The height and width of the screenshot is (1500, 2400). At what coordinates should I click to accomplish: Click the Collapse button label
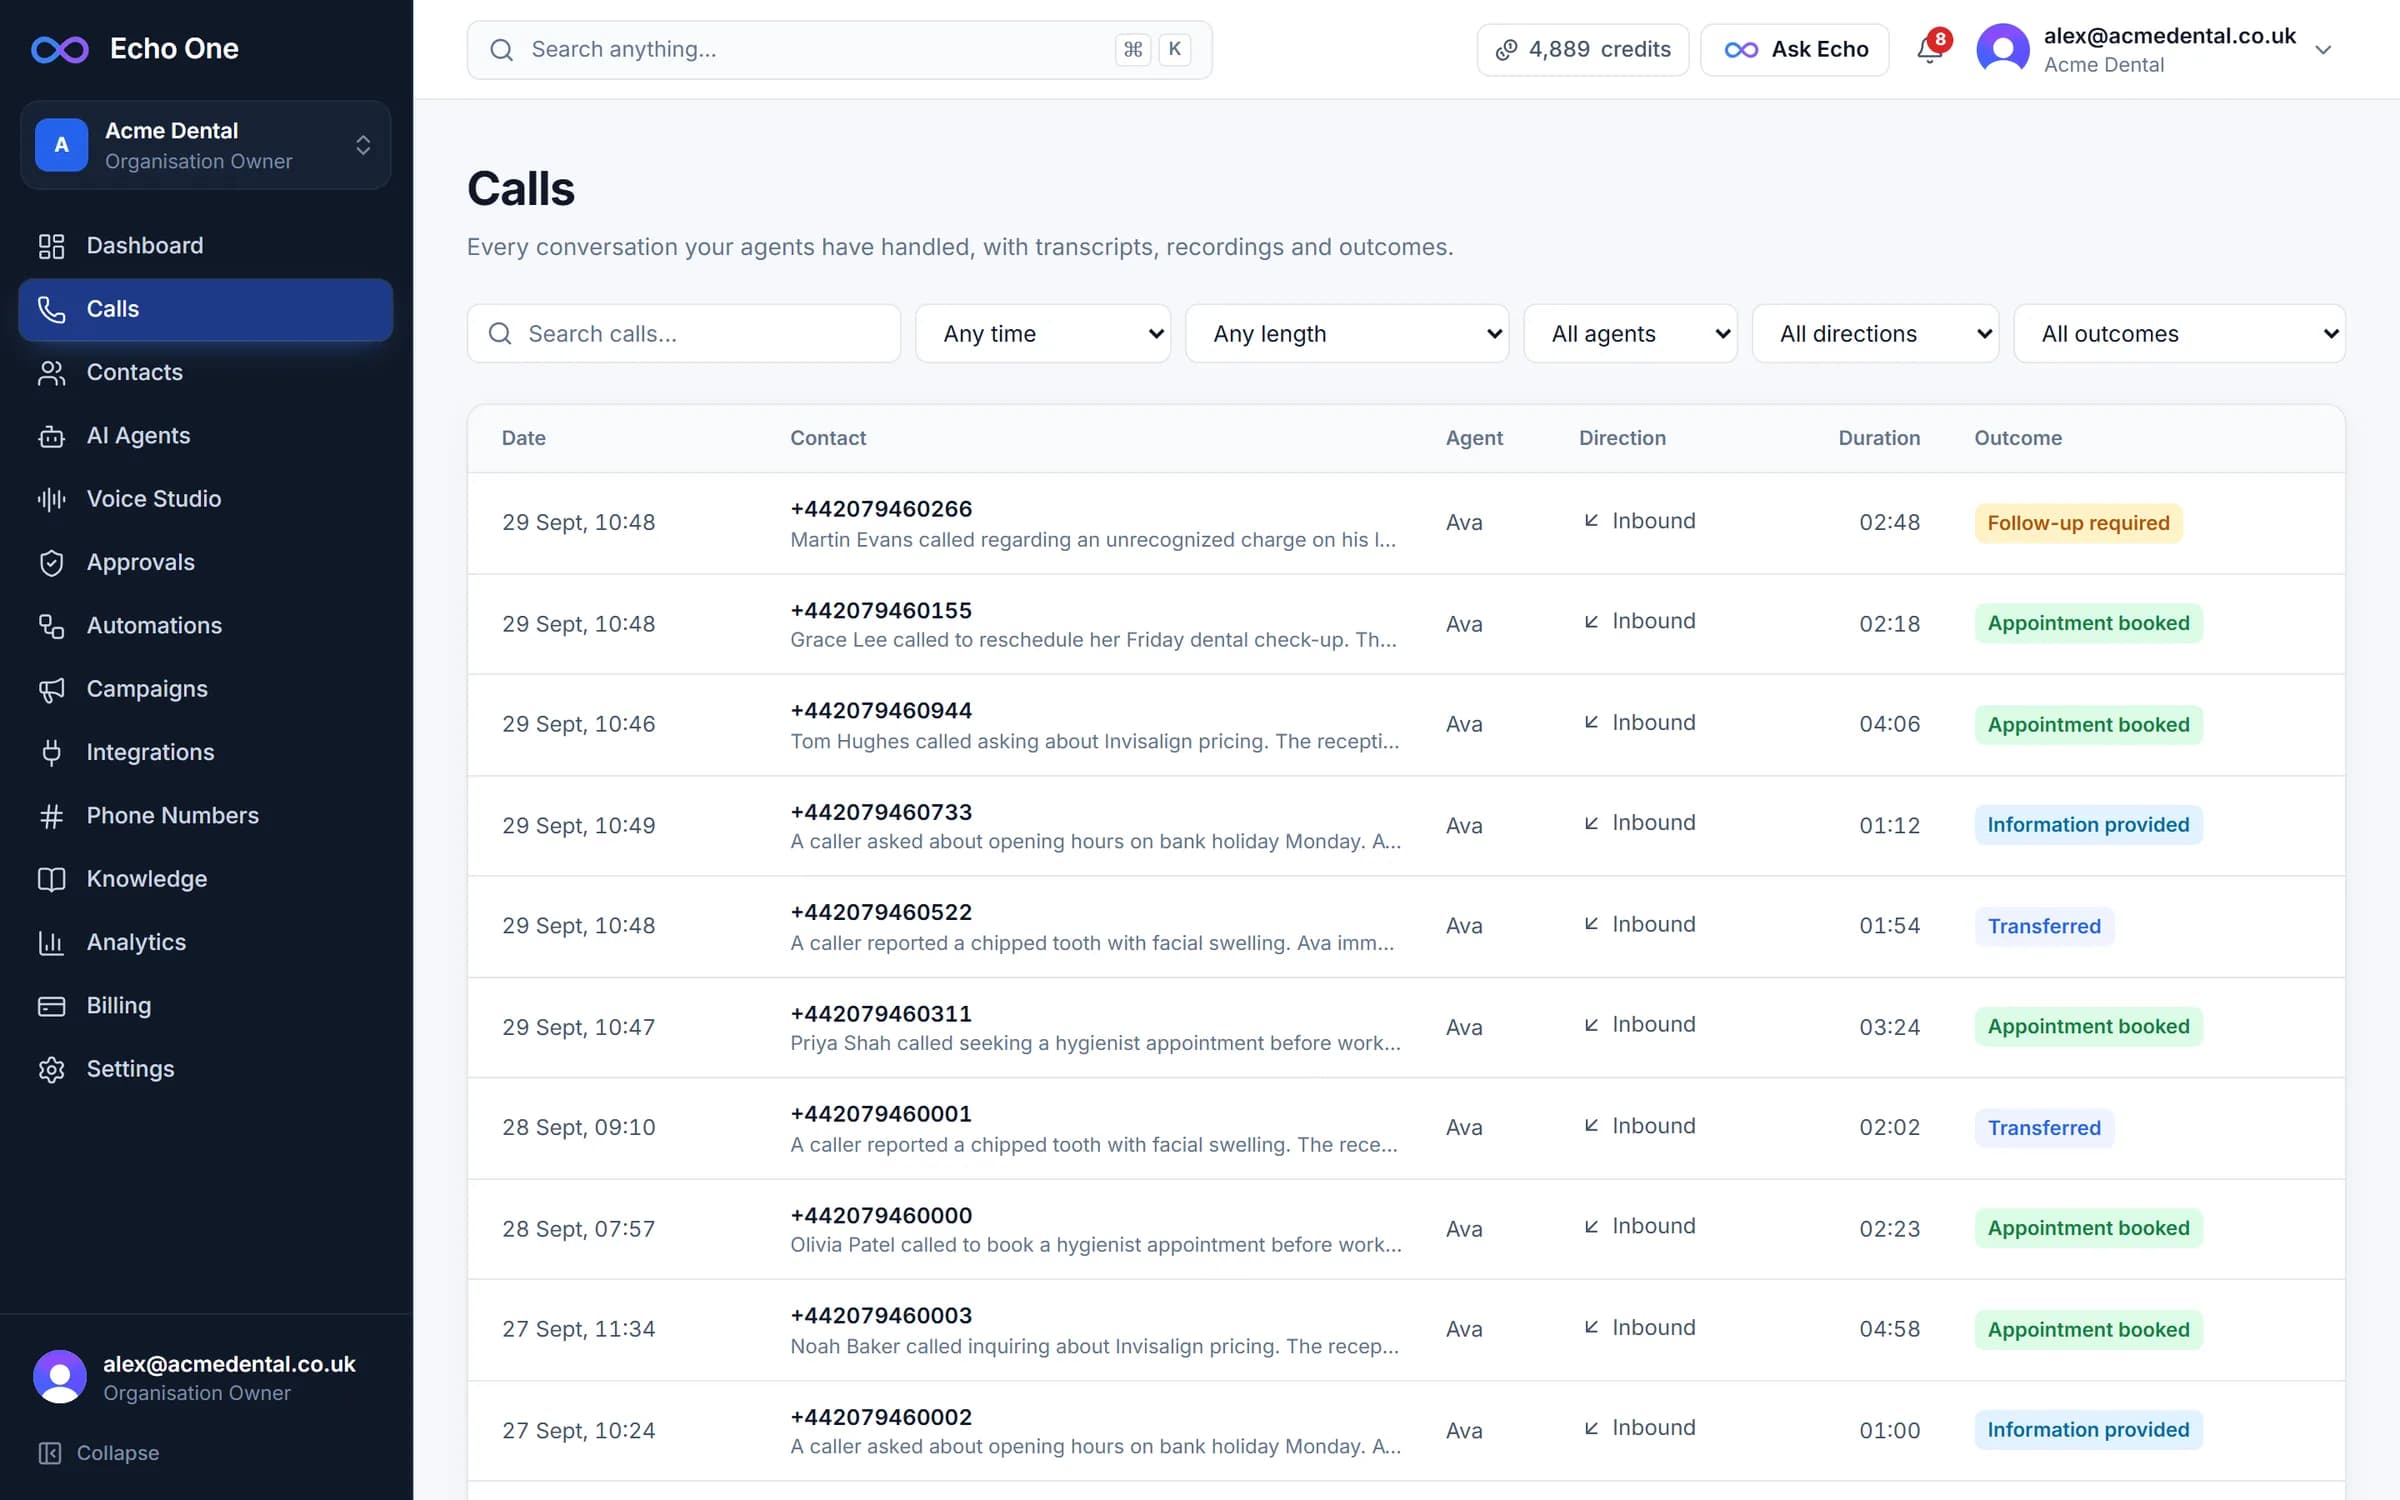(118, 1453)
